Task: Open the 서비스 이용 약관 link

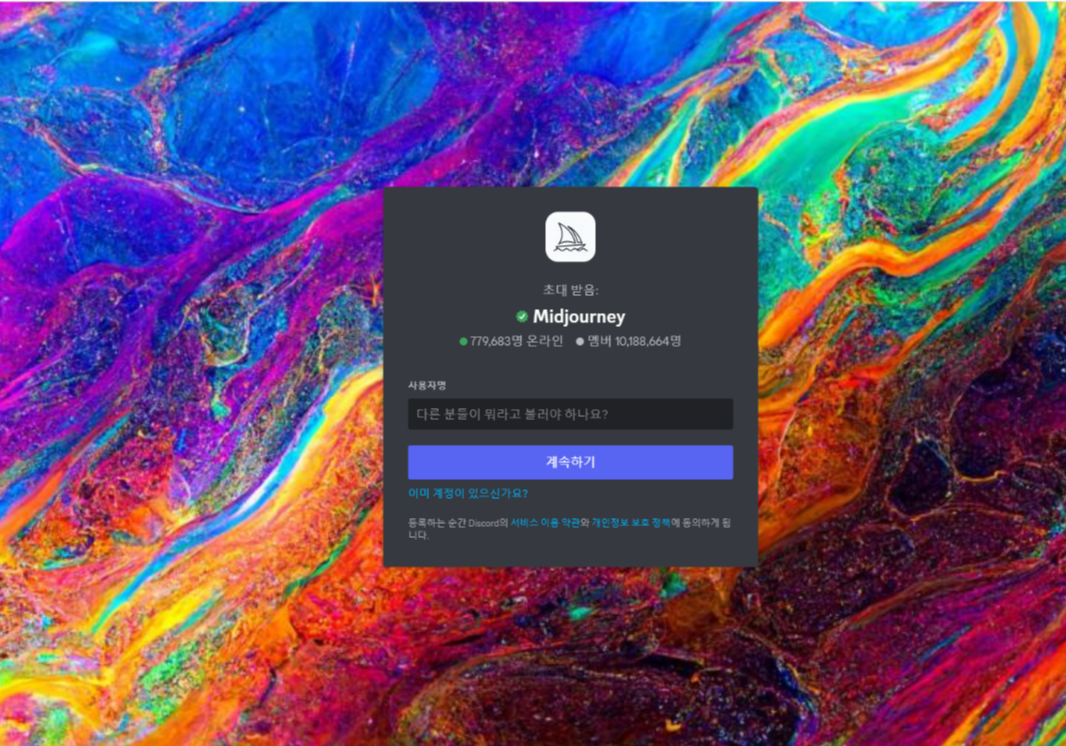Action: (545, 522)
